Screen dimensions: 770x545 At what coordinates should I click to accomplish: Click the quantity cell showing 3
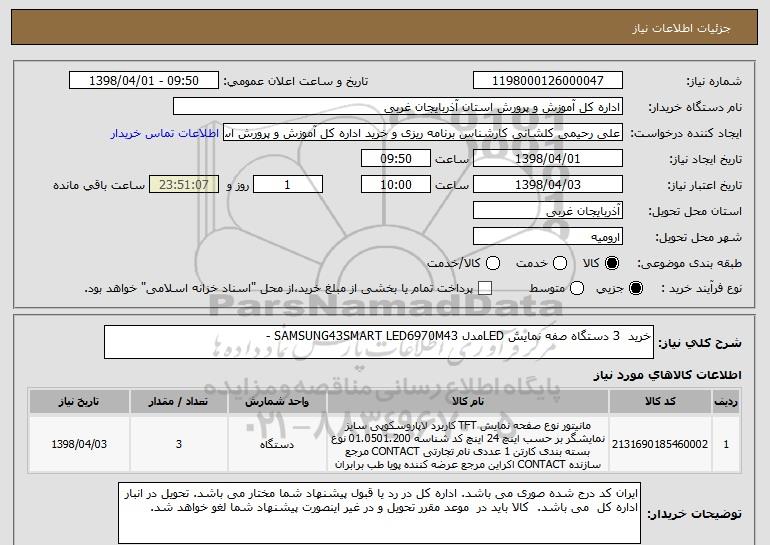178,444
